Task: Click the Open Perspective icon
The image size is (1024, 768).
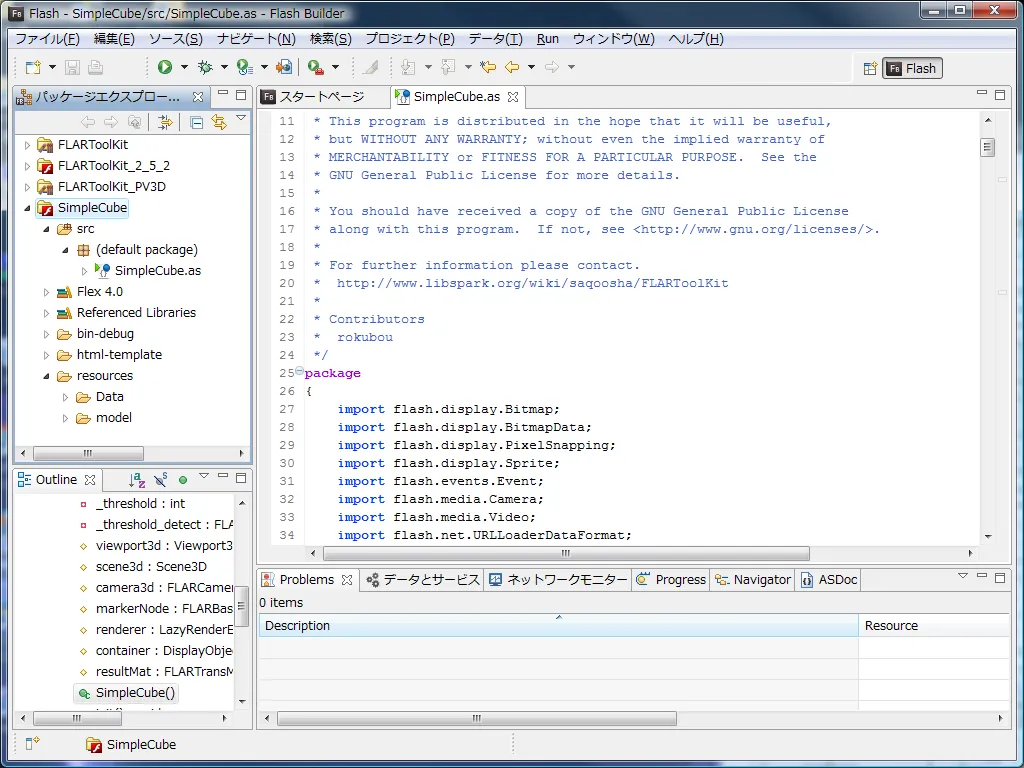Action: [870, 68]
